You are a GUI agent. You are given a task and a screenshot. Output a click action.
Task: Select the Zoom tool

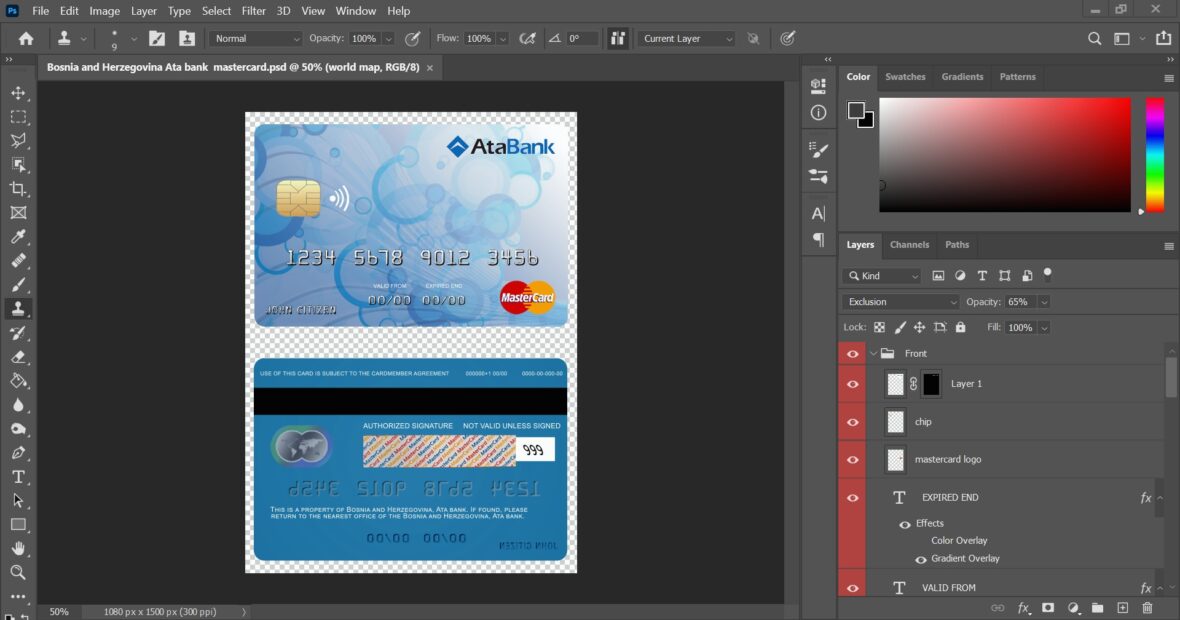pos(18,573)
